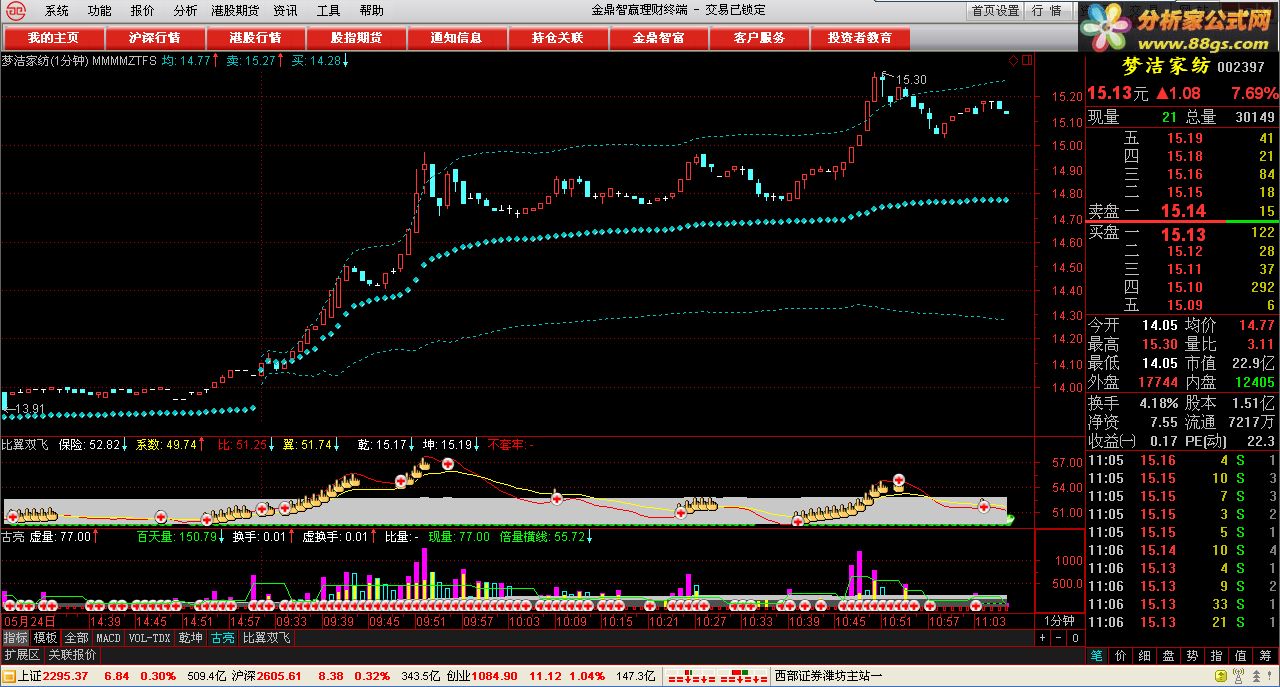
Task: Select the 模板 tab
Action: click(x=46, y=638)
